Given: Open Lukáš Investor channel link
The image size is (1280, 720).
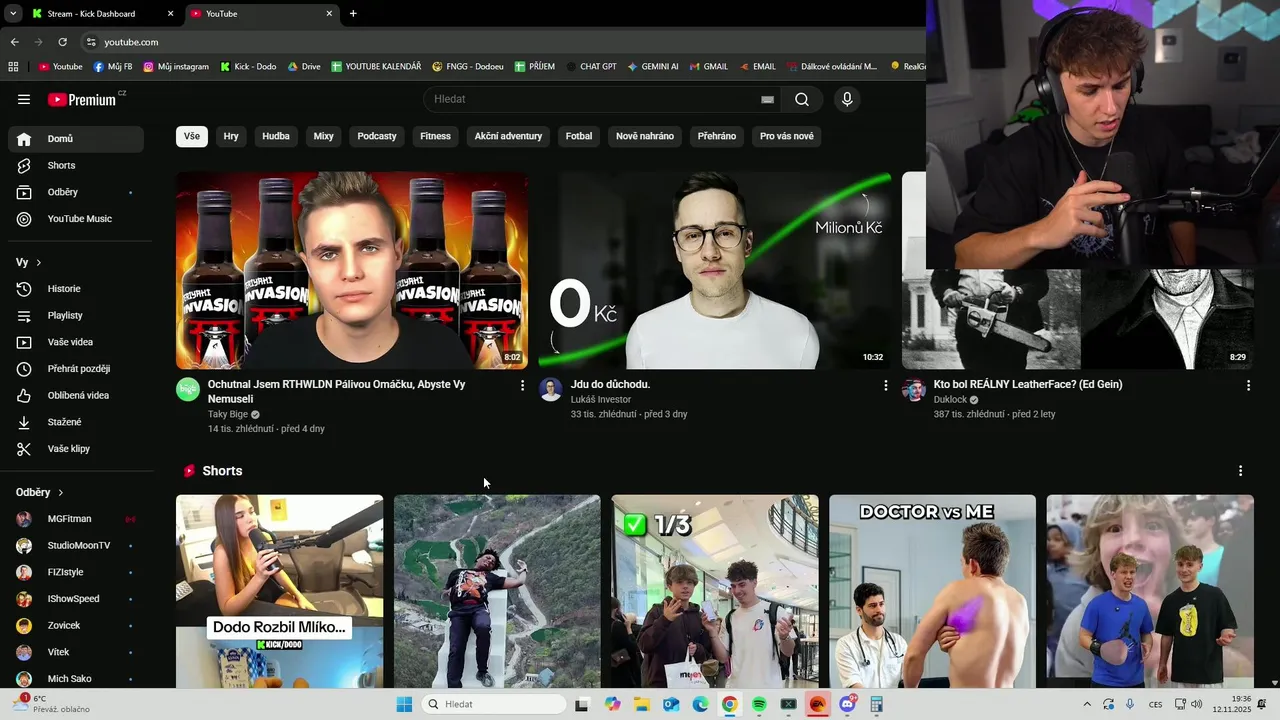Looking at the screenshot, I should pyautogui.click(x=601, y=399).
